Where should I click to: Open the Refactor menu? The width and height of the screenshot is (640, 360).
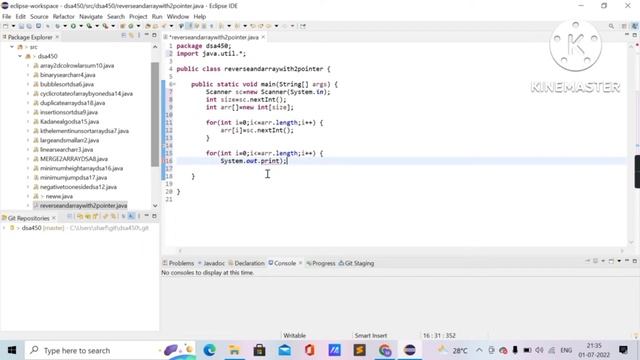[x=64, y=17]
